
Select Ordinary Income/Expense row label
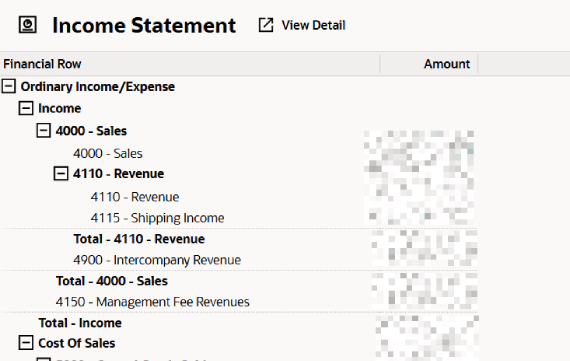[x=97, y=87]
